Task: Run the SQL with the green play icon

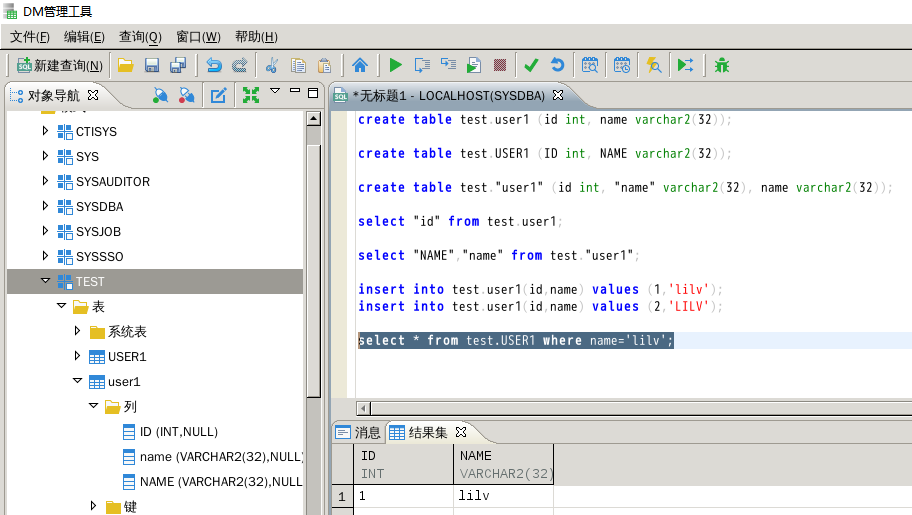Action: click(396, 65)
